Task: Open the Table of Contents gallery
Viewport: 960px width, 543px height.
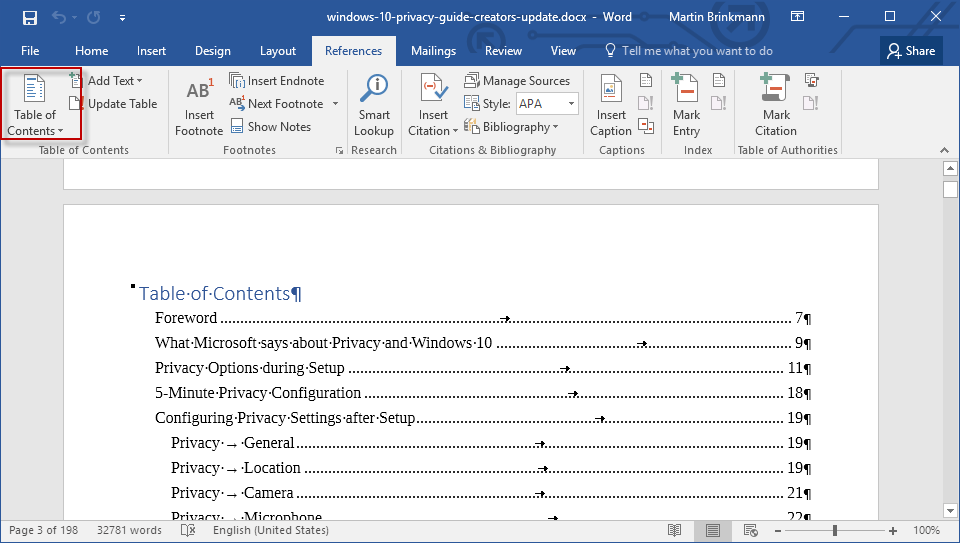Action: 35,105
